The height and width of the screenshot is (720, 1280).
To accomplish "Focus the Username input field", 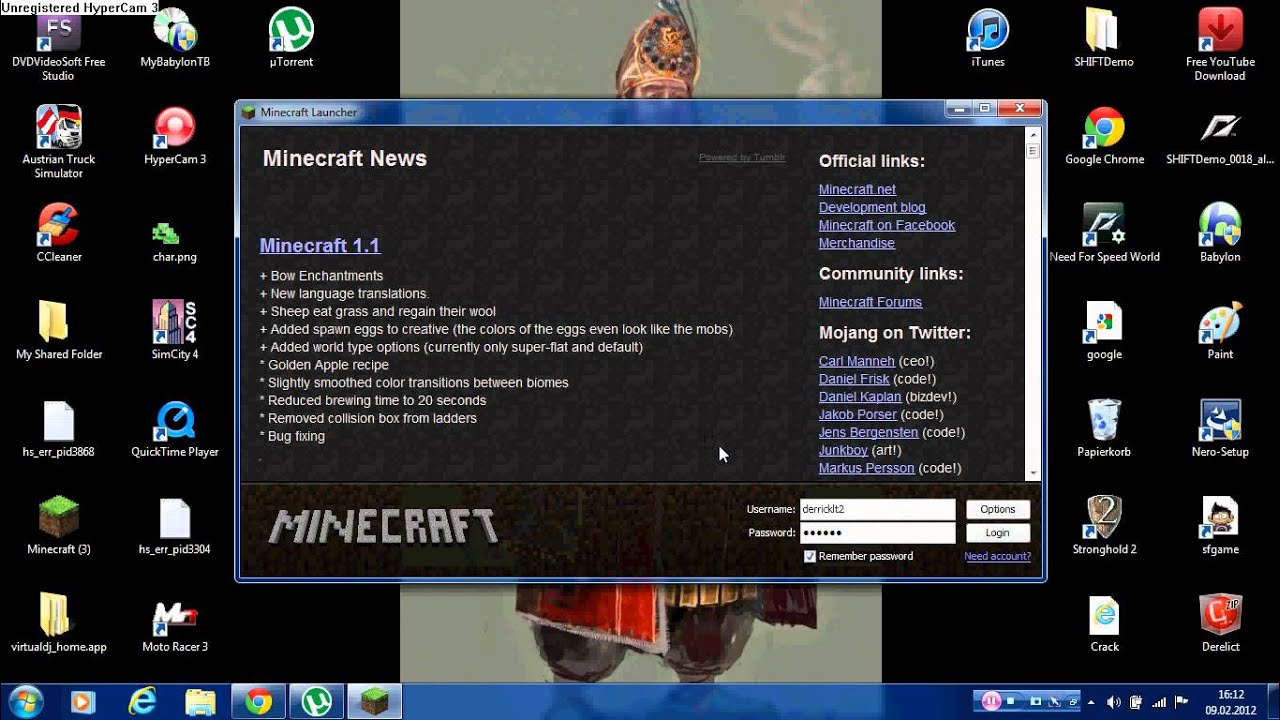I will point(877,509).
